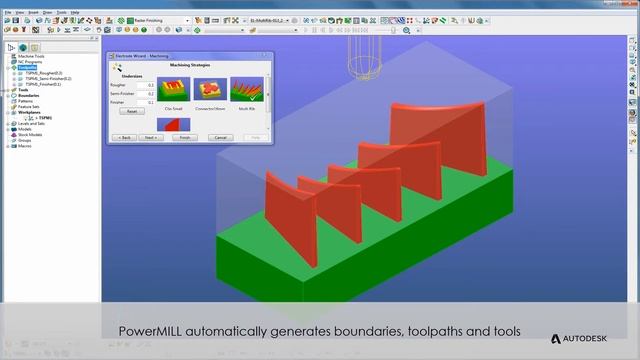Open the Help menu
Viewport: 640px width, 360px height.
point(75,13)
